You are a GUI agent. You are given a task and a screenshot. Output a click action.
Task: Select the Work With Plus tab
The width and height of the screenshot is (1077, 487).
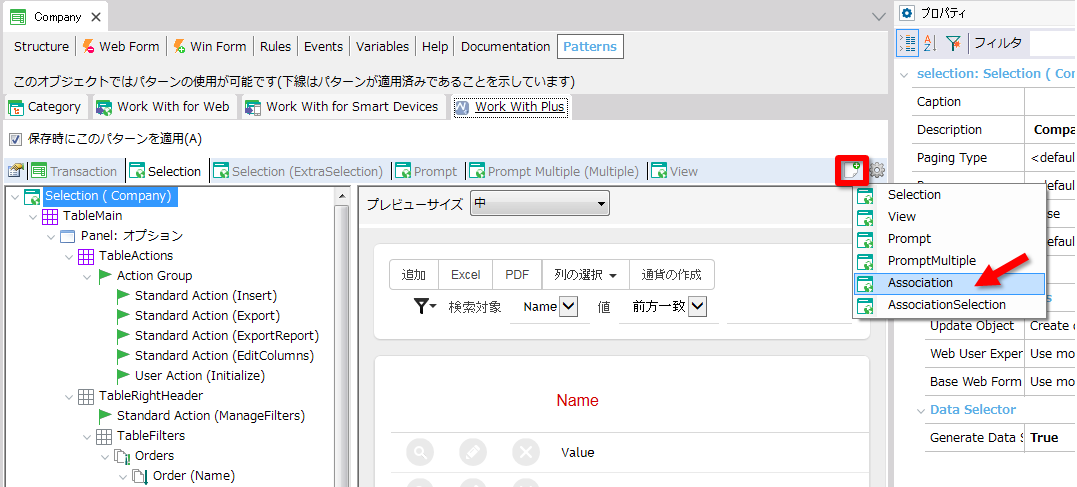(510, 107)
